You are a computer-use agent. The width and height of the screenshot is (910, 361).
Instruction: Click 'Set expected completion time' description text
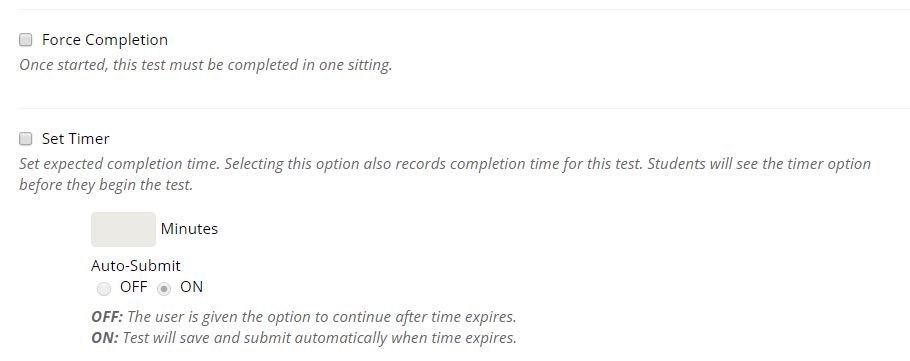(x=120, y=164)
